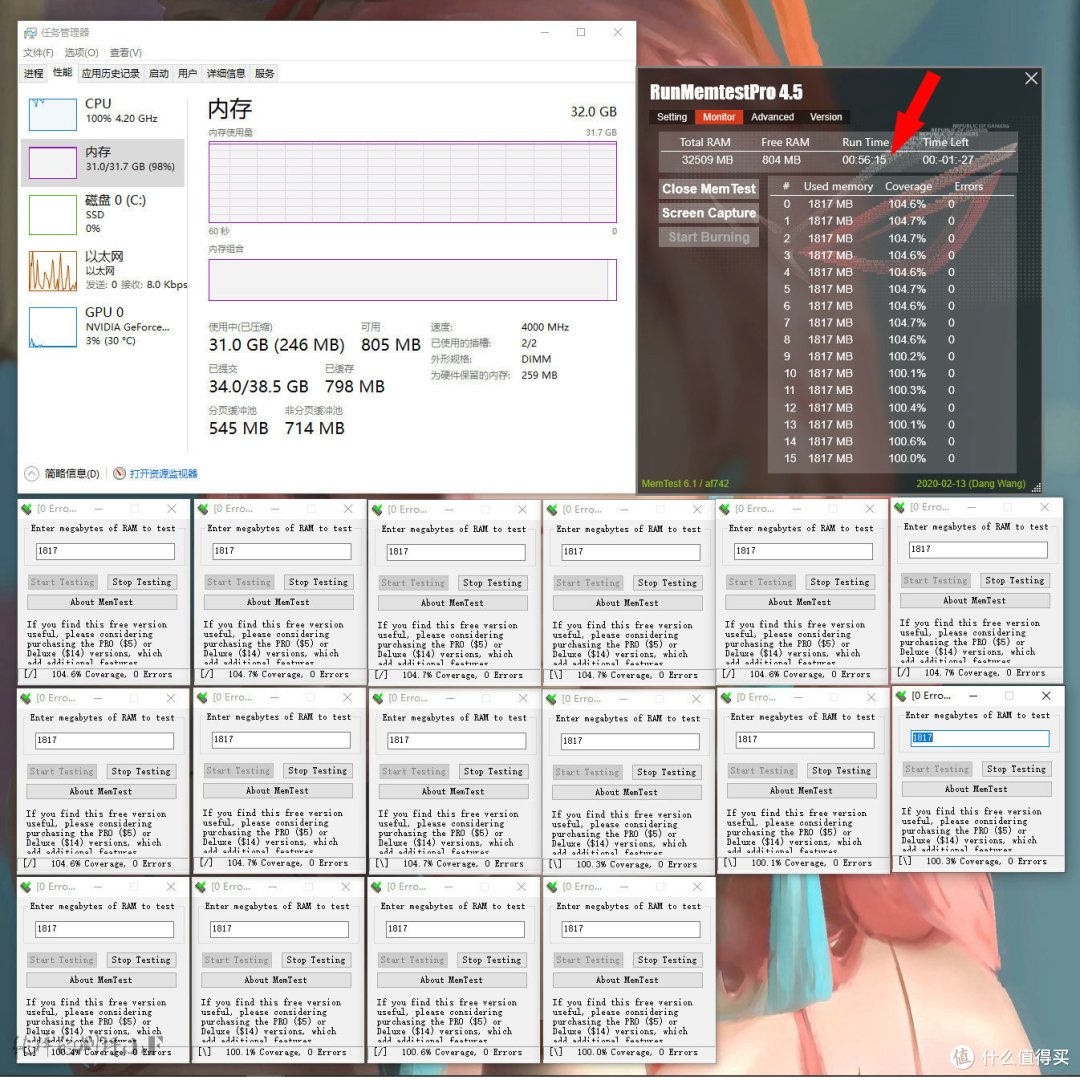Click the Task Manager title bar icon
1080x1080 pixels.
(x=30, y=32)
